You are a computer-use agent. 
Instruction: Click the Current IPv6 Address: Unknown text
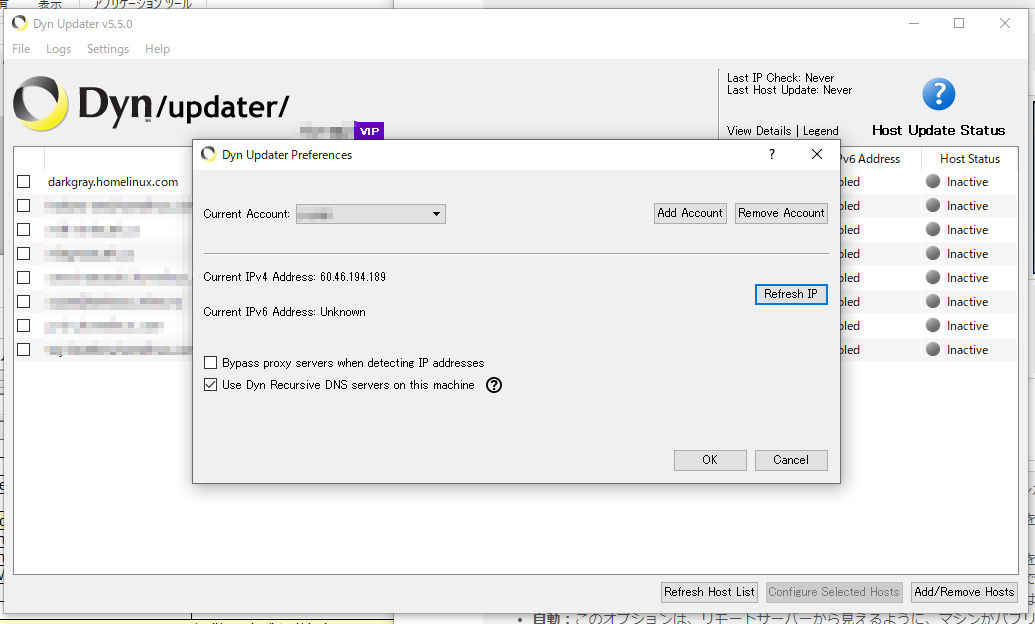pos(284,312)
